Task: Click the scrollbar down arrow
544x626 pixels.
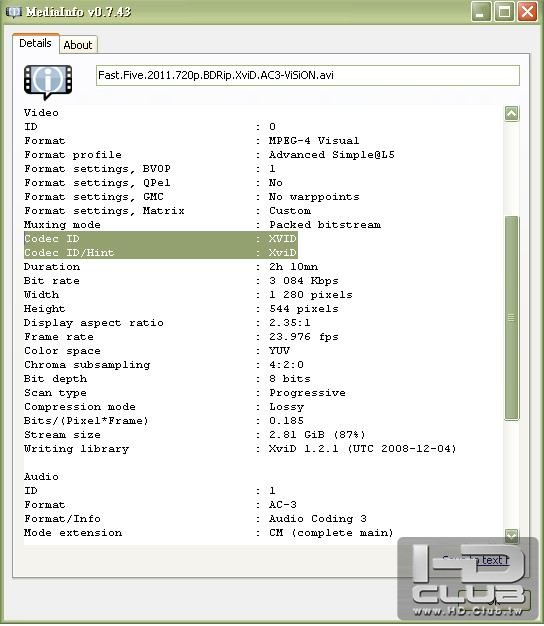Action: [x=512, y=535]
